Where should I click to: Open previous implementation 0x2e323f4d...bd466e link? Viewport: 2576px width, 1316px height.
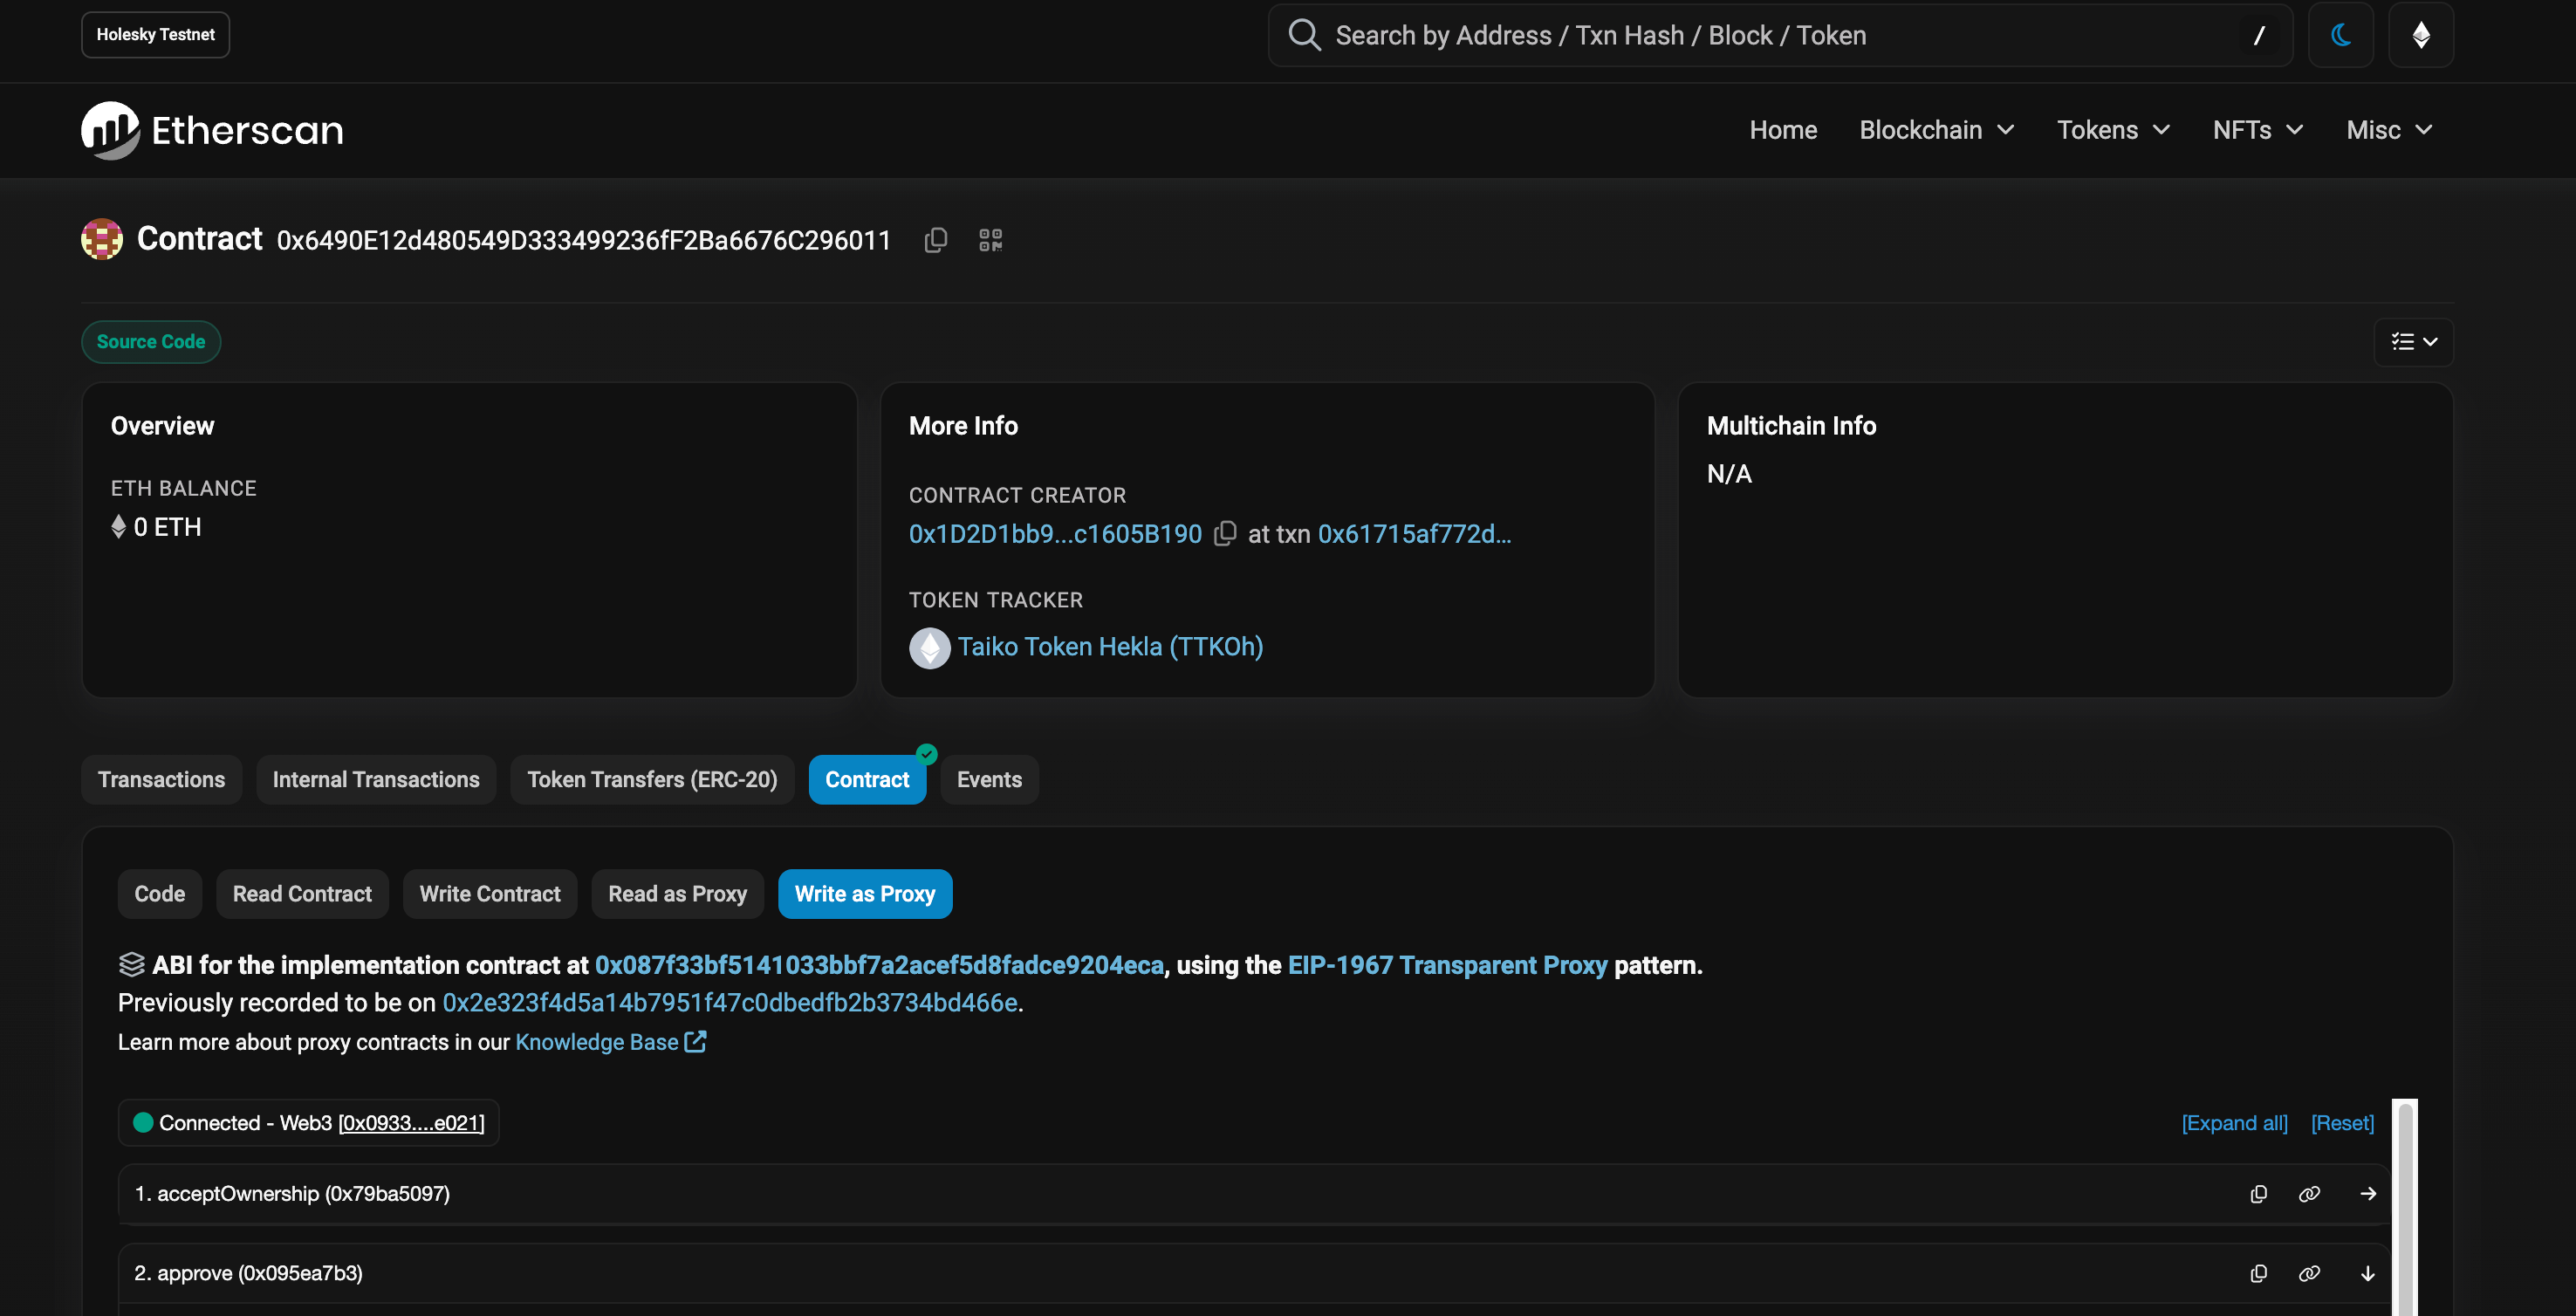pos(730,1002)
